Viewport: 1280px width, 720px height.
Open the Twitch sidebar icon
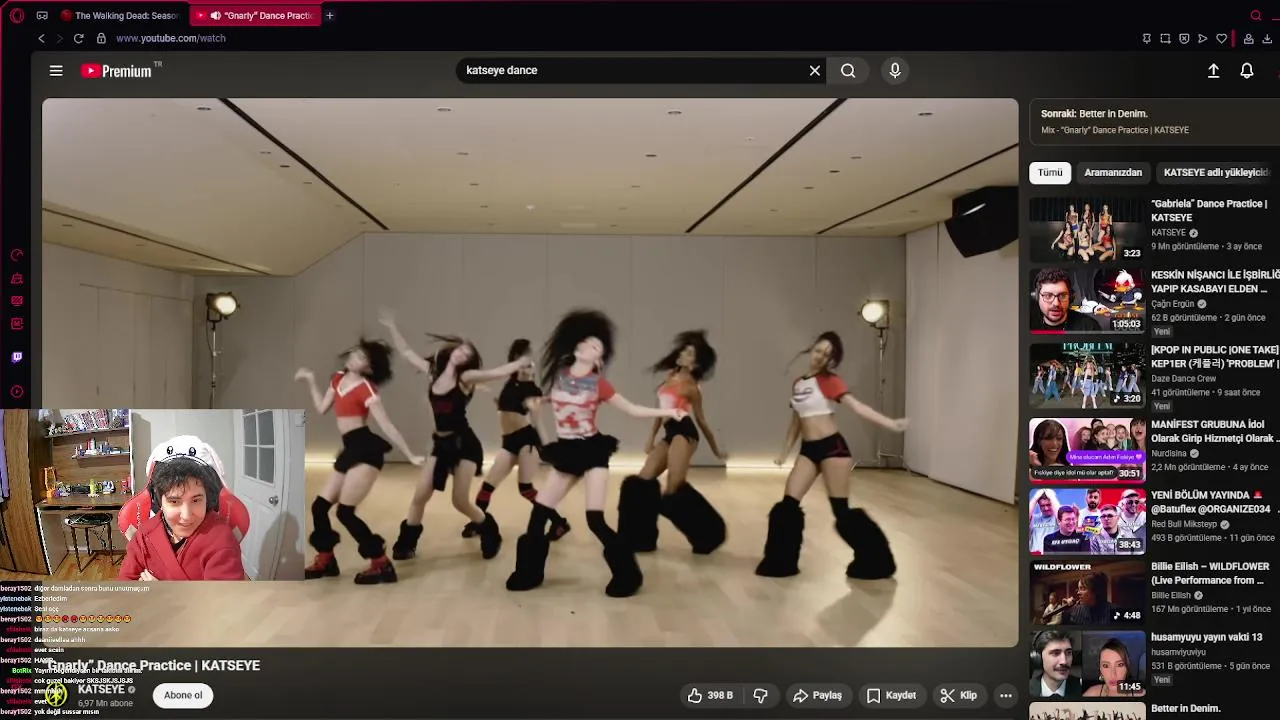click(17, 357)
